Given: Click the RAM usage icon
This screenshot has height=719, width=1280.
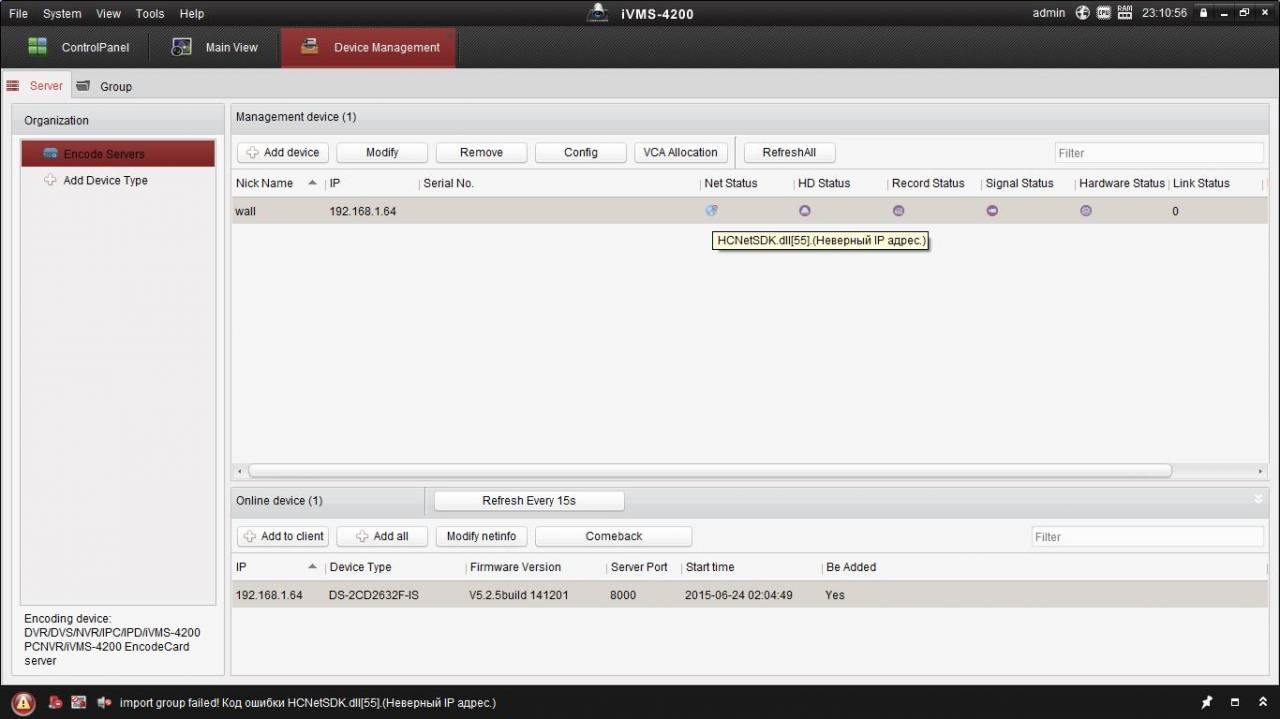Looking at the screenshot, I should 1125,13.
